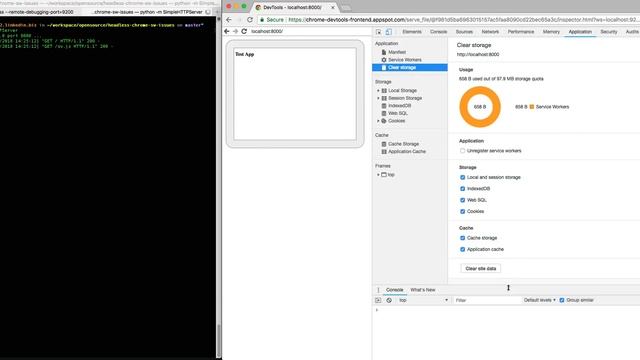Switch to the Memory tab
Viewport: 640px width, 360px height.
click(x=551, y=32)
